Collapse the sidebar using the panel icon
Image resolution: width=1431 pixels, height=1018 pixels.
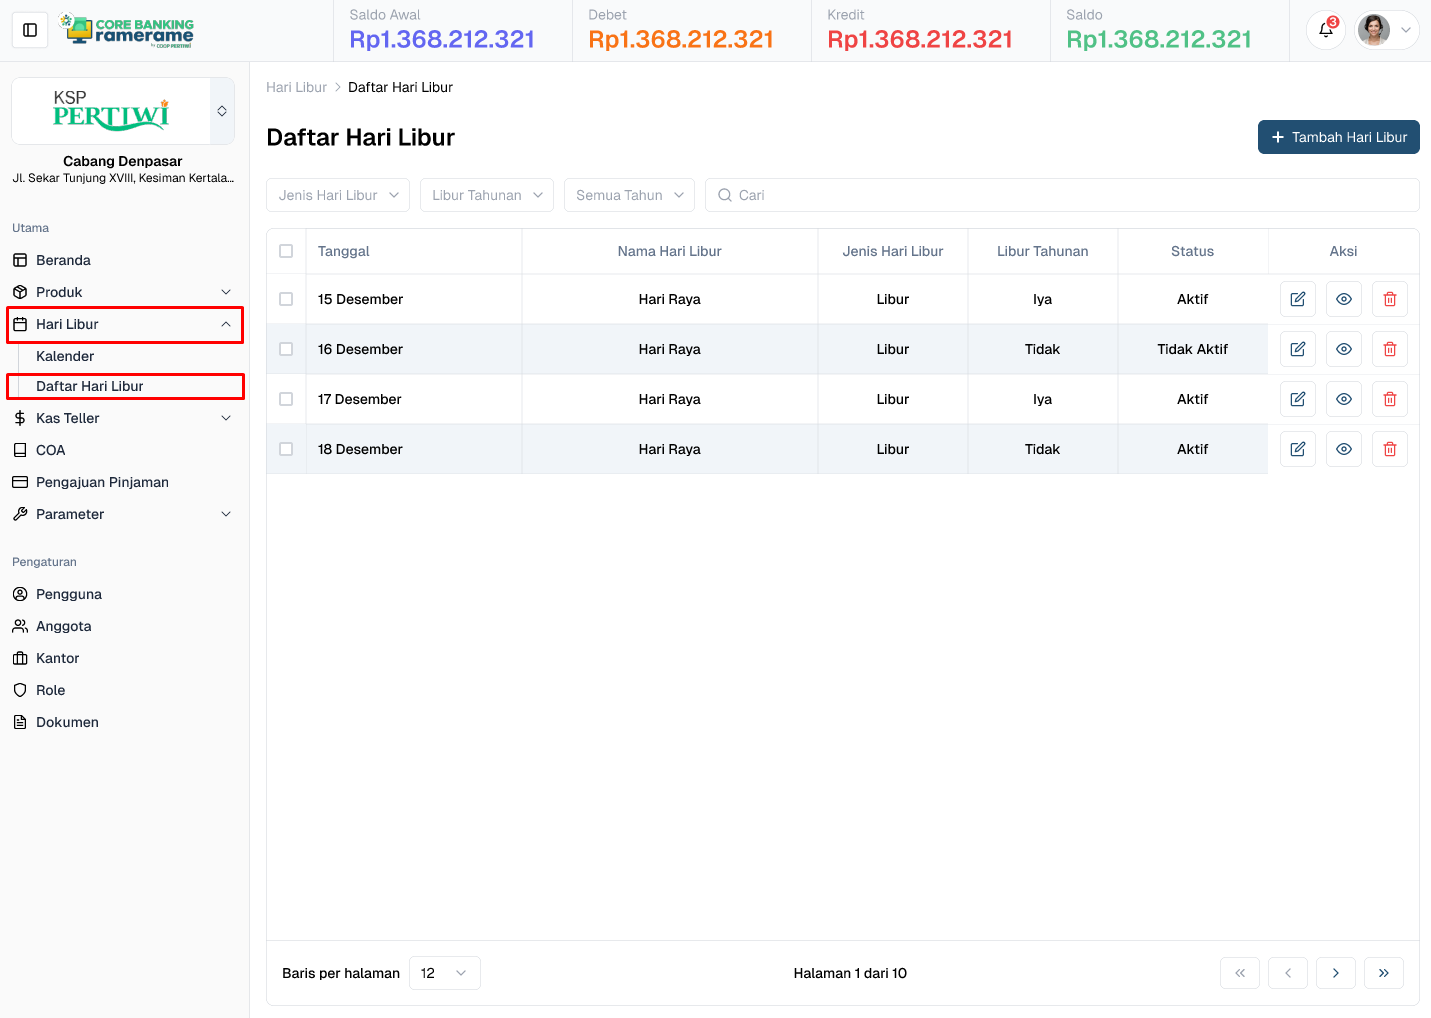tap(29, 30)
